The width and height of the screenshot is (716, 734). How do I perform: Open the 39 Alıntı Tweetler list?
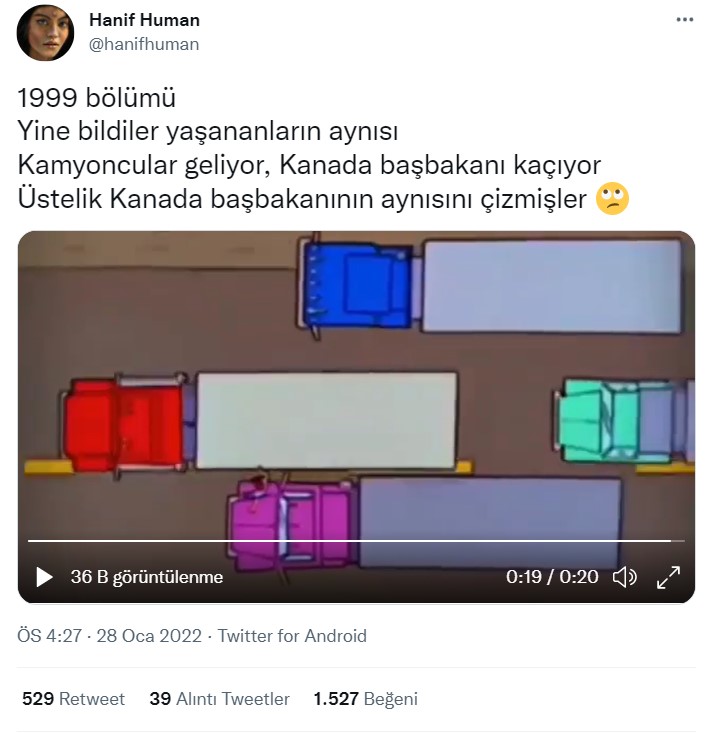pyautogui.click(x=219, y=698)
